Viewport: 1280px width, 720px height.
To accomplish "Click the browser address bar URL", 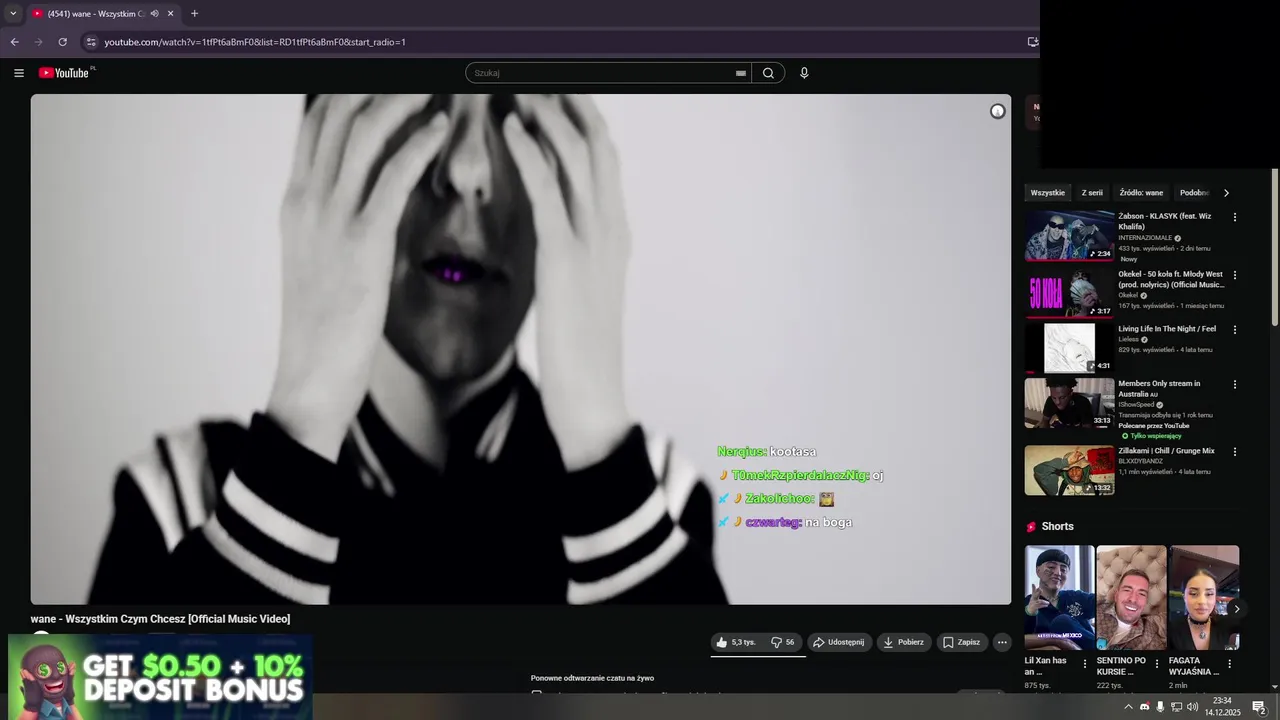I will (x=255, y=42).
